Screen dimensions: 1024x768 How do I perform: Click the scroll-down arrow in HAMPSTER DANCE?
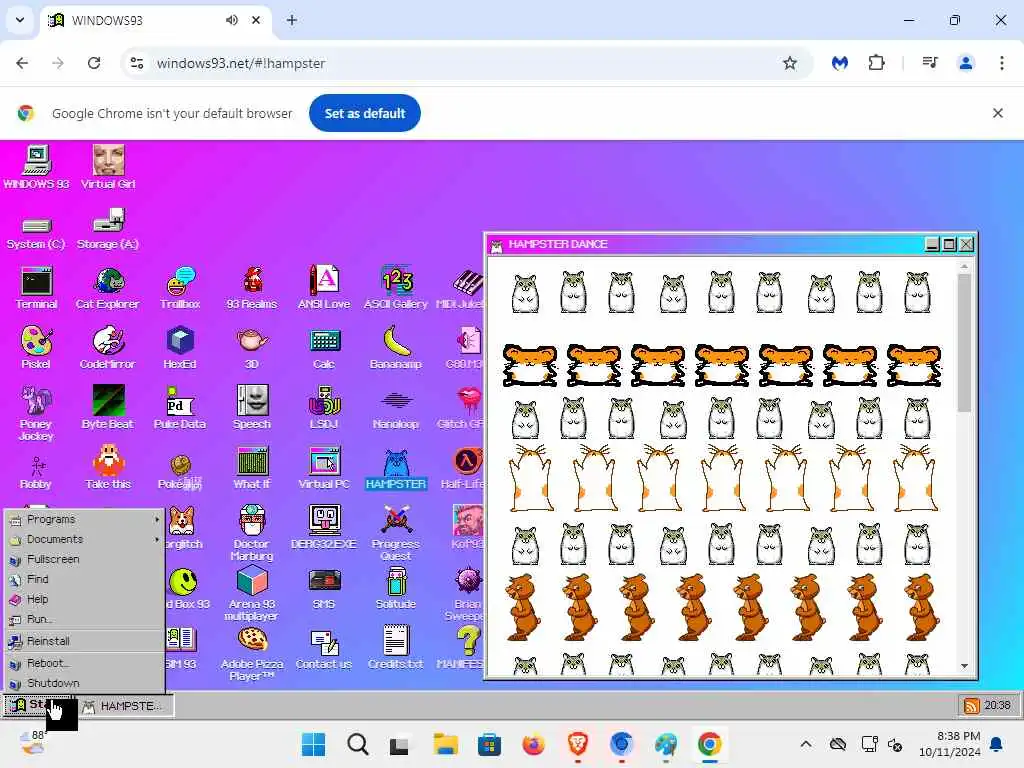click(964, 666)
